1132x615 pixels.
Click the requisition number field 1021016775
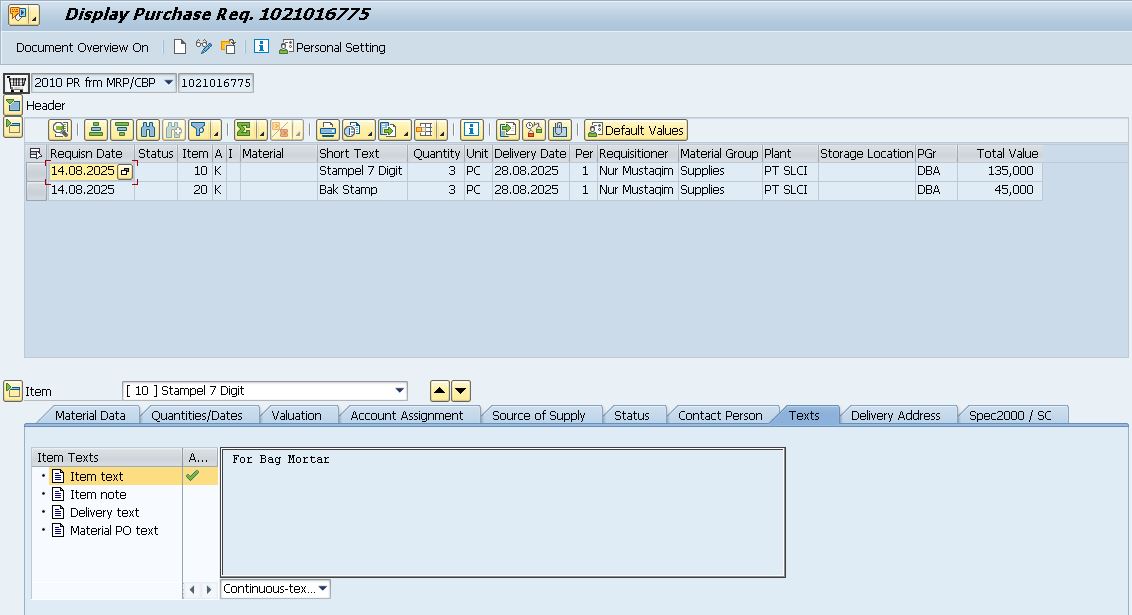[216, 83]
